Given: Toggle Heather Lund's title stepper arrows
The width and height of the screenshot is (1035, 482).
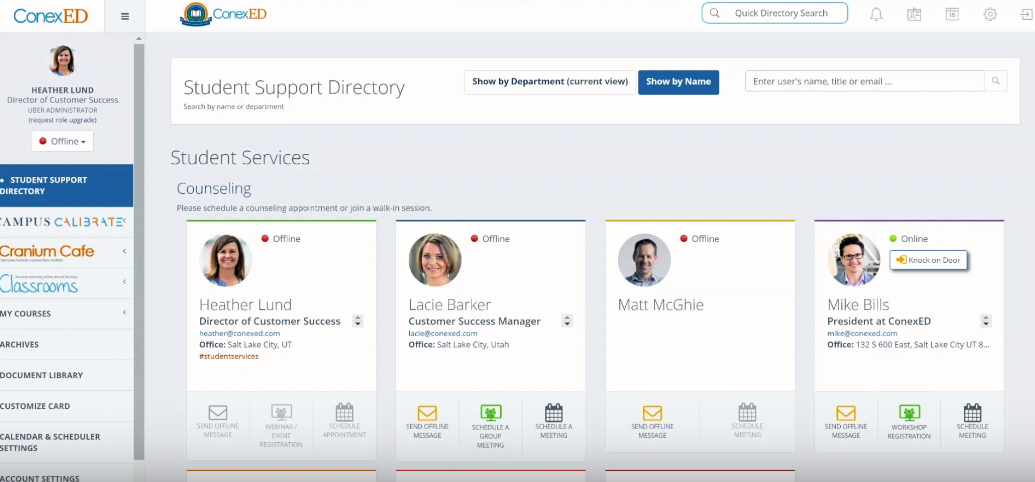Looking at the screenshot, I should [358, 321].
